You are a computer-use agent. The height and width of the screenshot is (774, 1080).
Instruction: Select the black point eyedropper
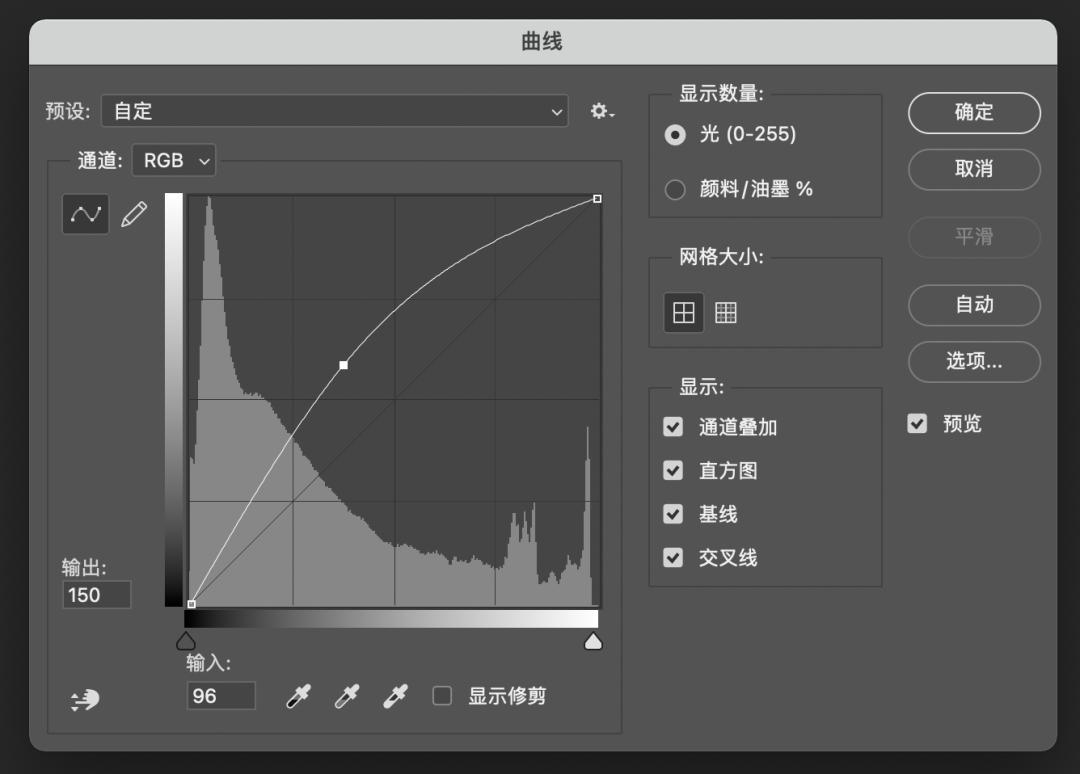point(297,695)
